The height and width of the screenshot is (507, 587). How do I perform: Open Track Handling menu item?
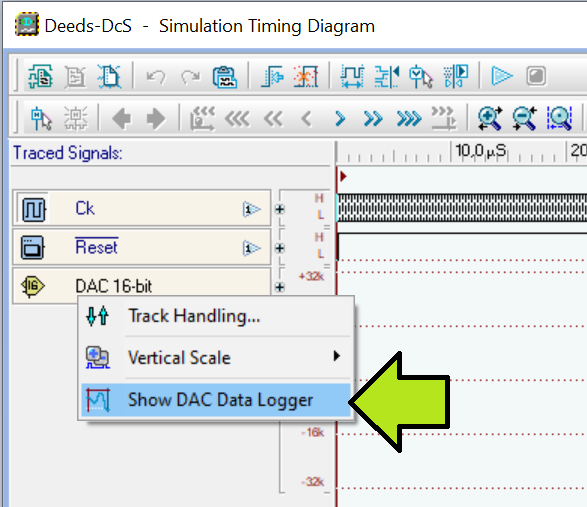pos(216,316)
